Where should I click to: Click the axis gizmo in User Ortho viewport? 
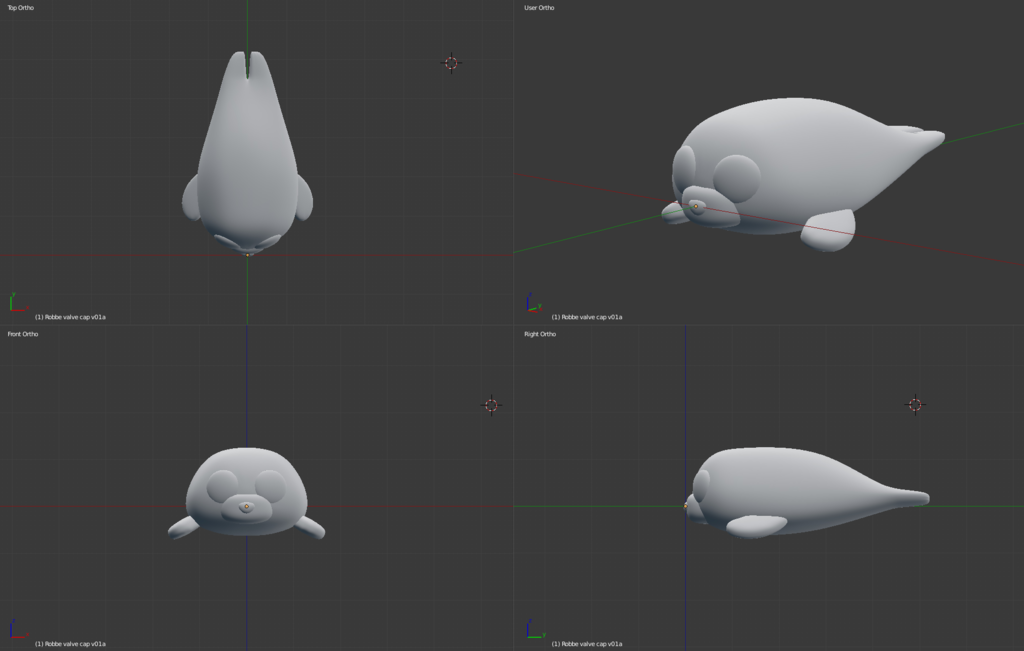(535, 303)
